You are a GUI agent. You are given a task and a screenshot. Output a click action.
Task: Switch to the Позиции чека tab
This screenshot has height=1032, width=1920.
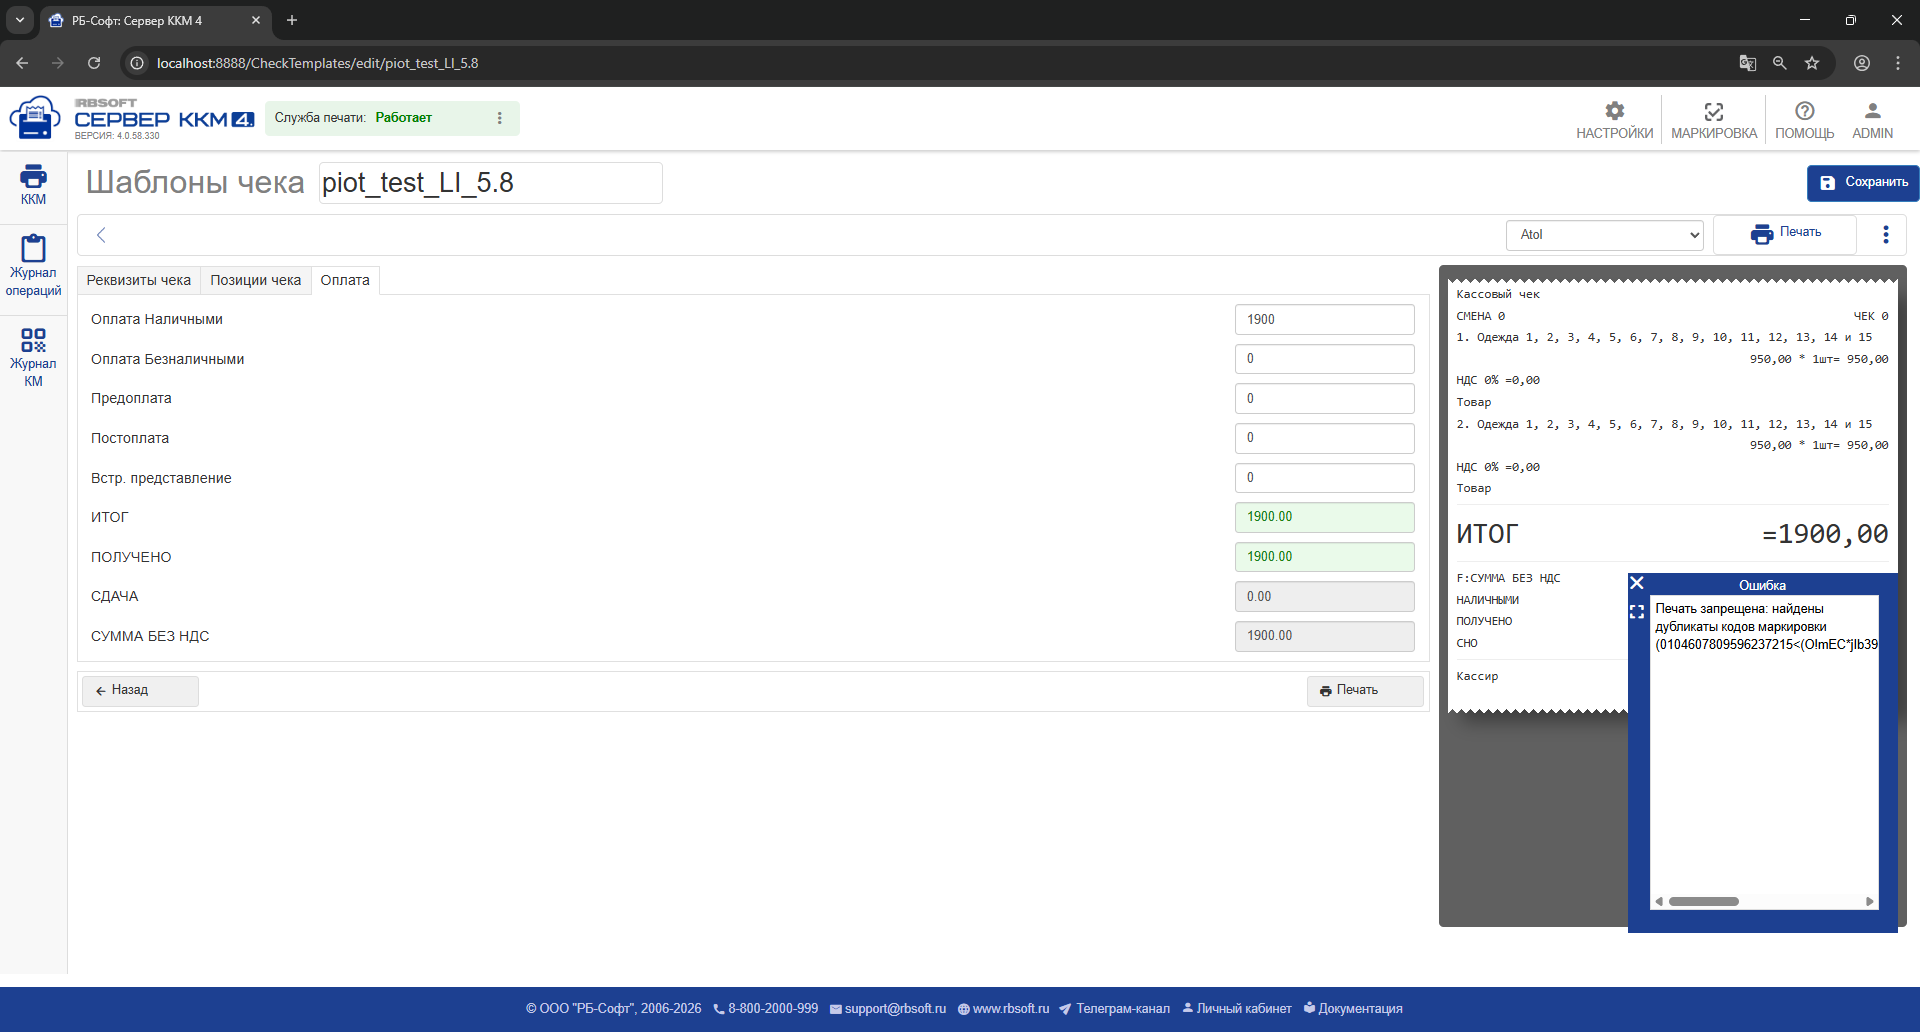pyautogui.click(x=256, y=280)
